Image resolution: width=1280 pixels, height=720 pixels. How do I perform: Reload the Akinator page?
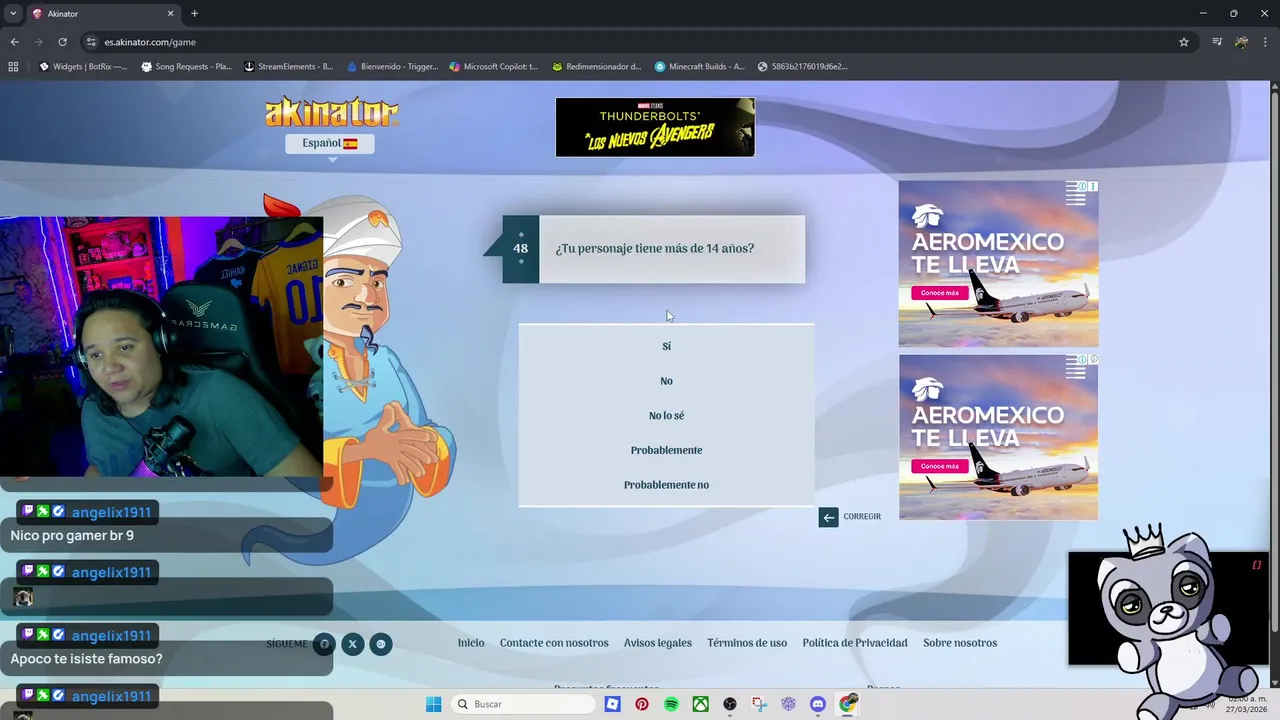click(62, 42)
